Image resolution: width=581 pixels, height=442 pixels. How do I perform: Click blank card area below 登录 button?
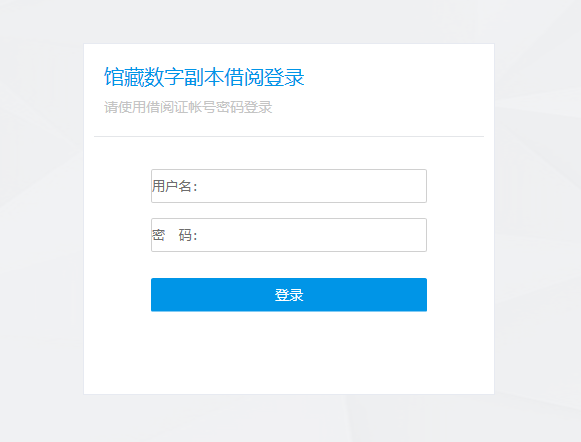(289, 352)
